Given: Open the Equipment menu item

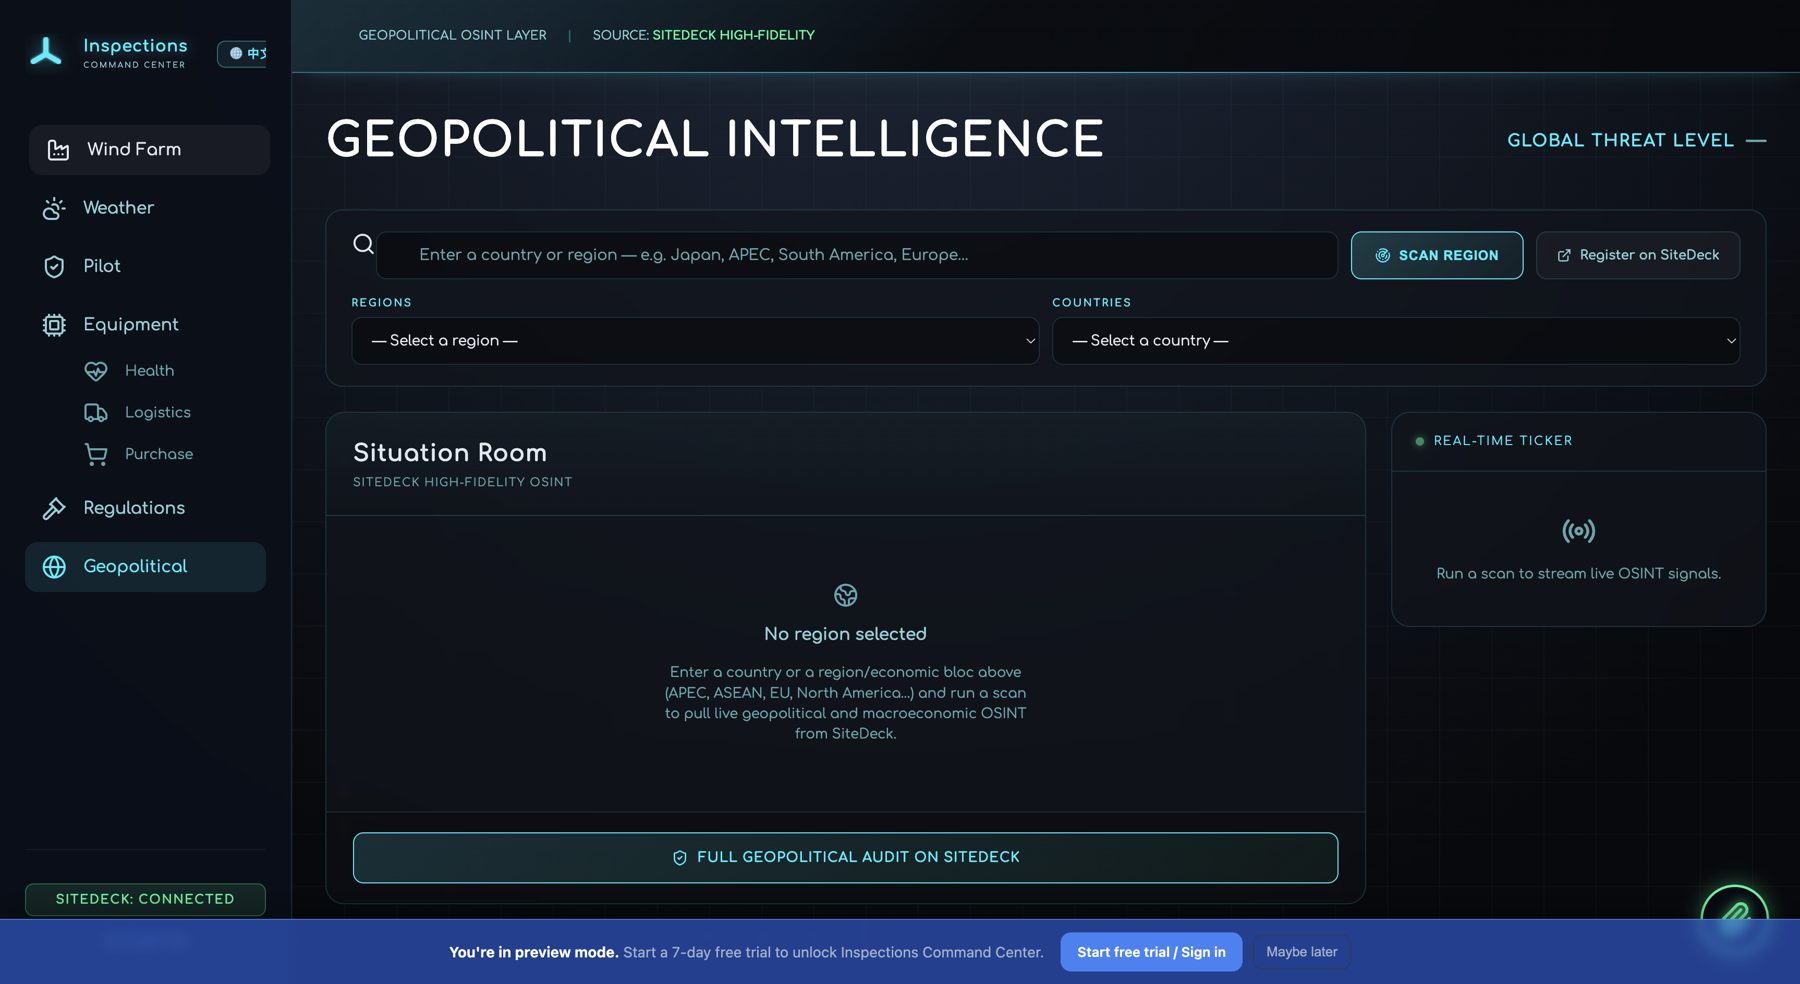Looking at the screenshot, I should point(147,325).
